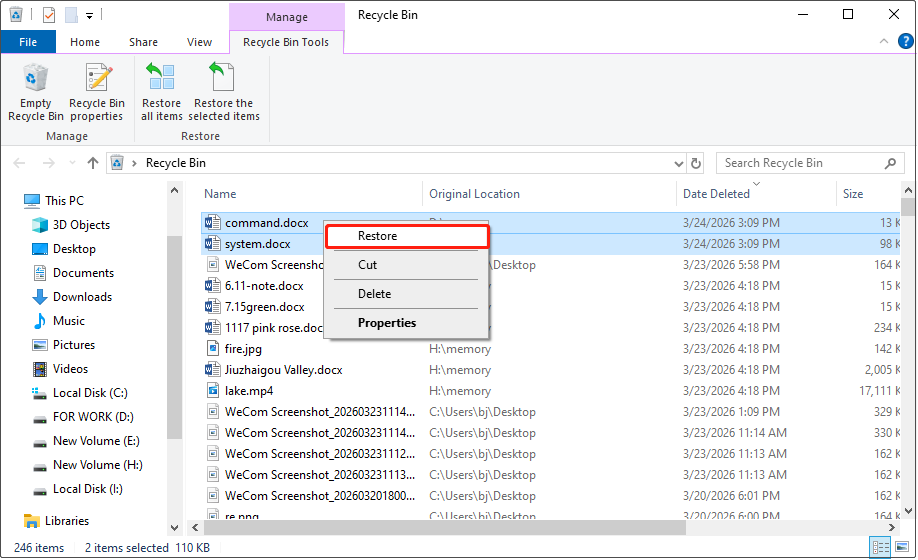Open Videos in navigation pane
The width and height of the screenshot is (918, 560).
click(x=60, y=369)
